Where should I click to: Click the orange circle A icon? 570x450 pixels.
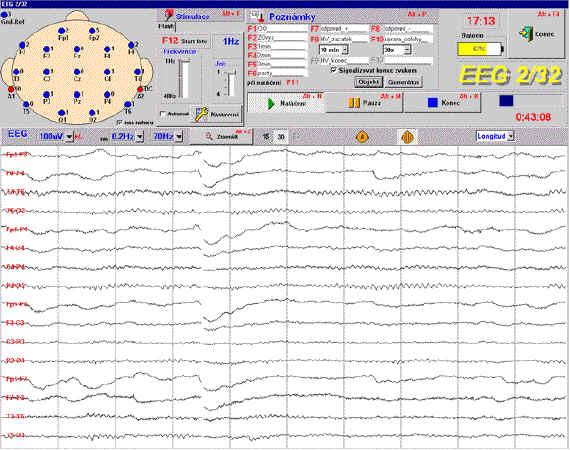pos(362,137)
